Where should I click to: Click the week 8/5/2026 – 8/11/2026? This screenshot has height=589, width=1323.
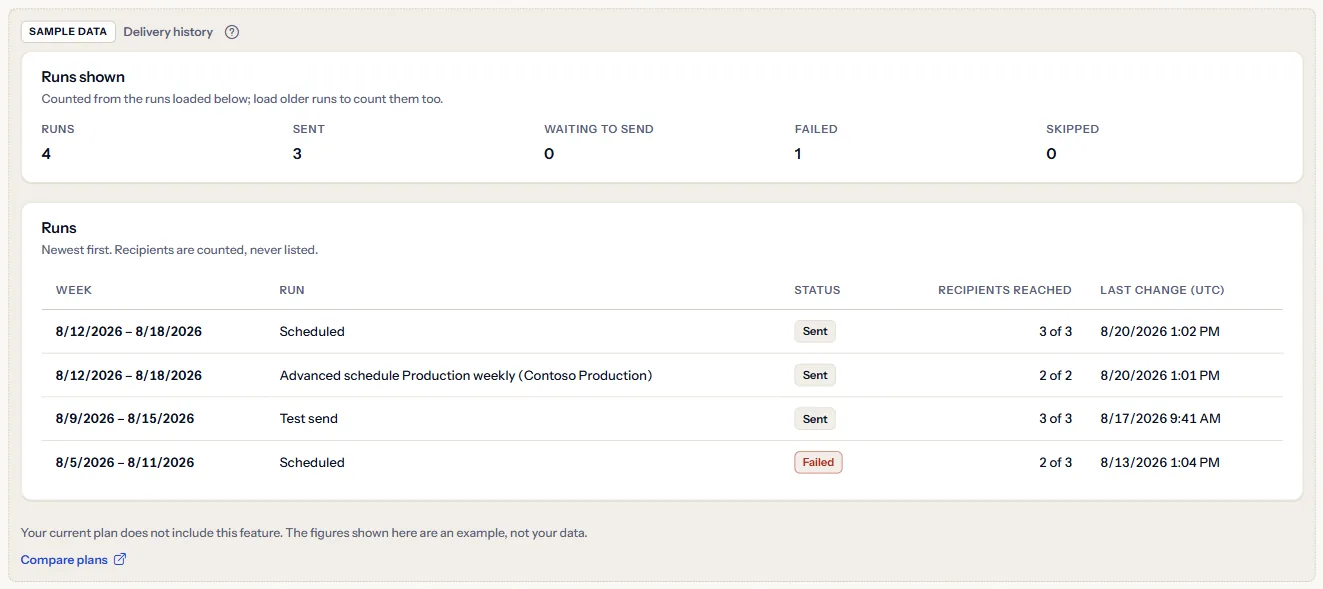point(125,462)
